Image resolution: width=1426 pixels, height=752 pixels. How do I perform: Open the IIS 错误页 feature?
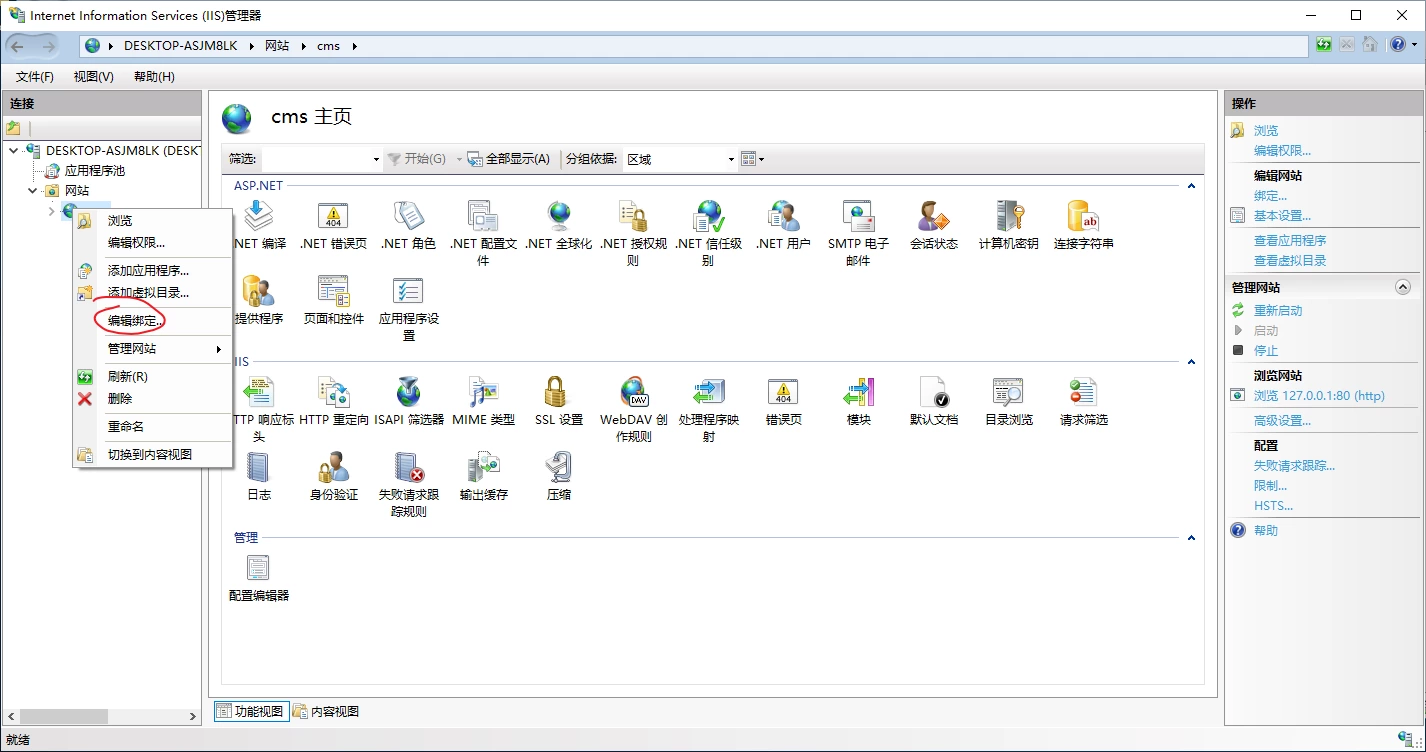(x=783, y=401)
